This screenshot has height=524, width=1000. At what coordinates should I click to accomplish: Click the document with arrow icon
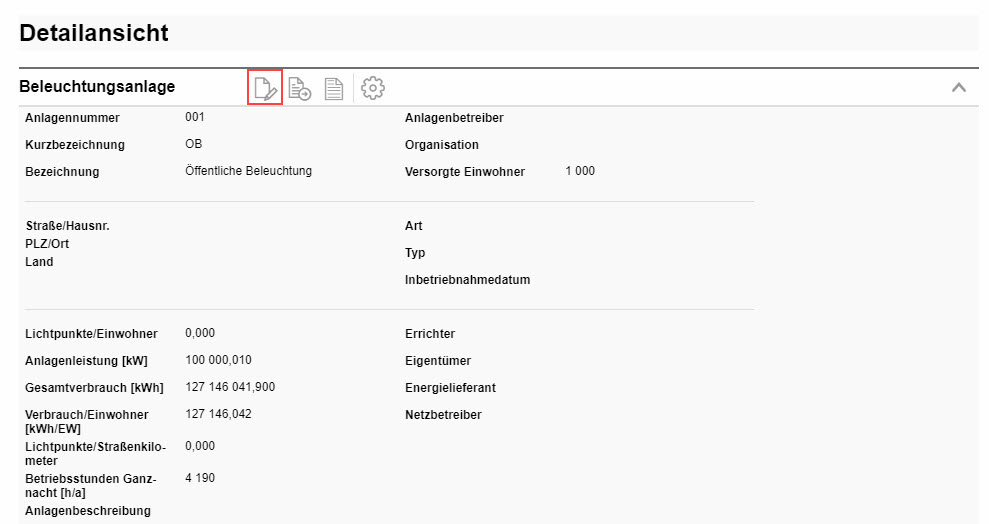click(x=299, y=88)
